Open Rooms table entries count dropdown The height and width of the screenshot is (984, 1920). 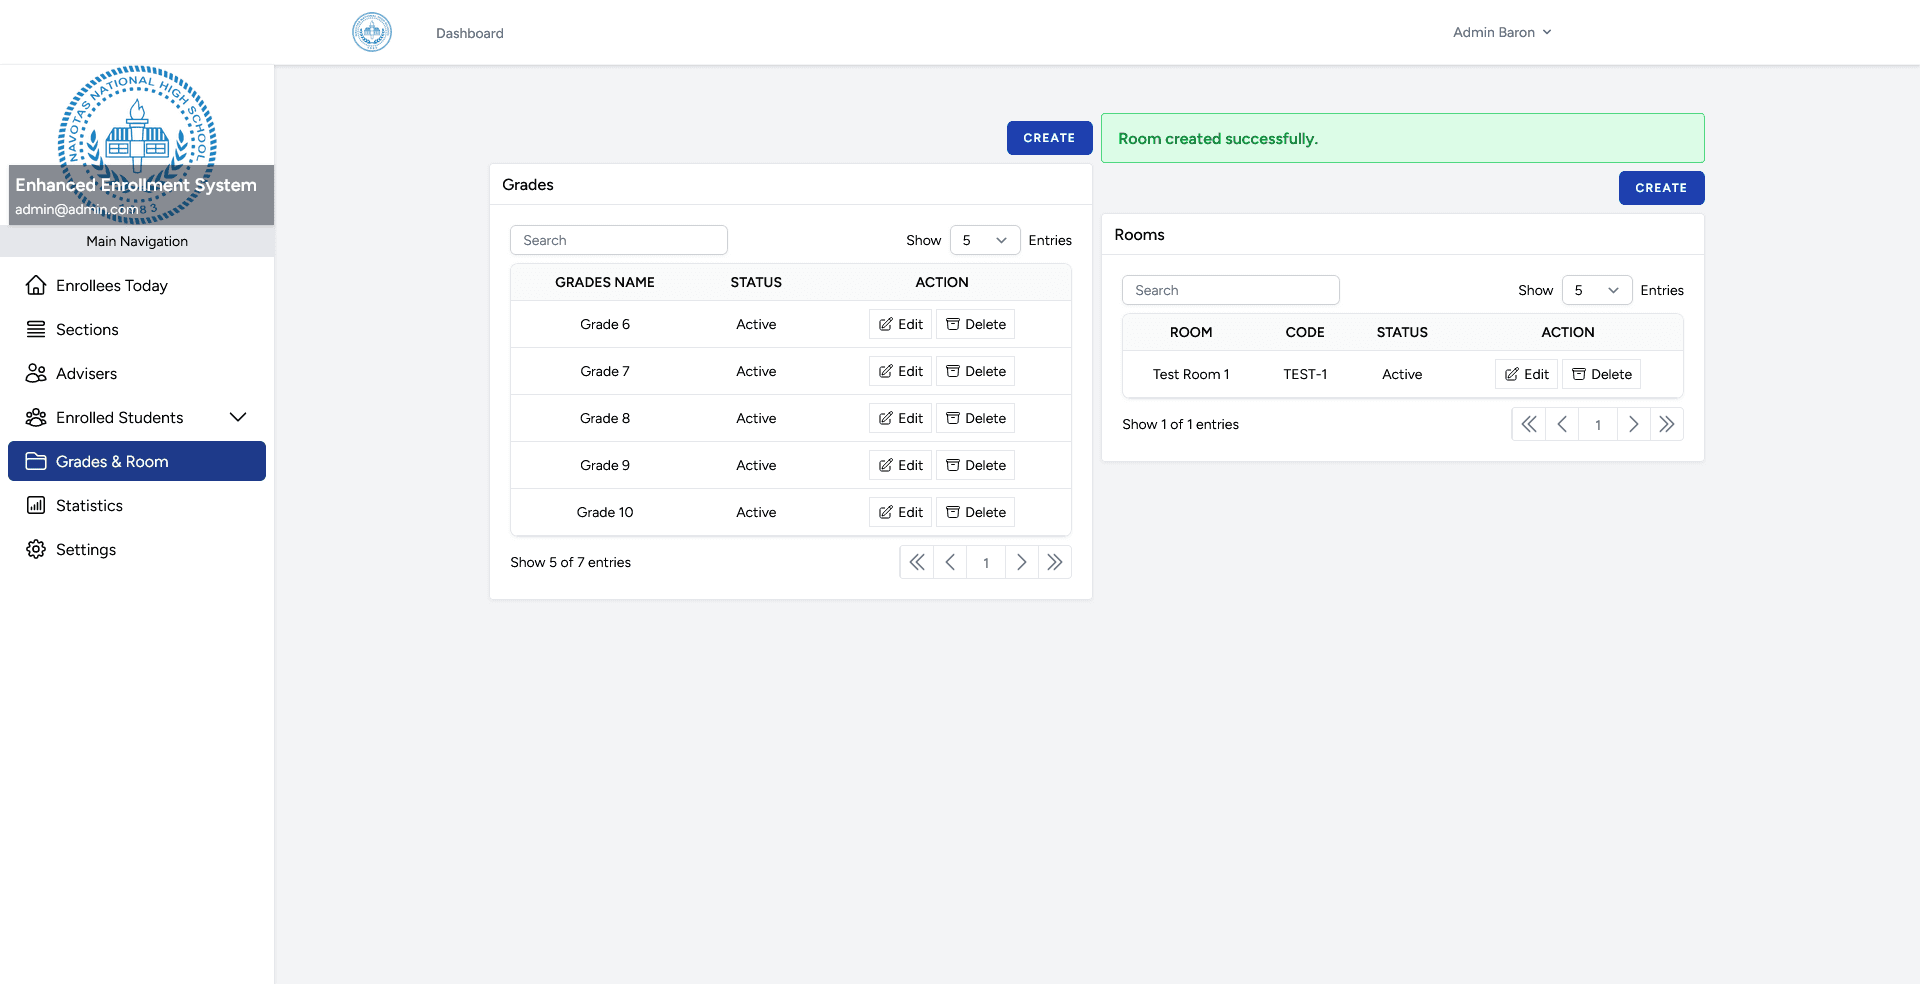click(1596, 290)
